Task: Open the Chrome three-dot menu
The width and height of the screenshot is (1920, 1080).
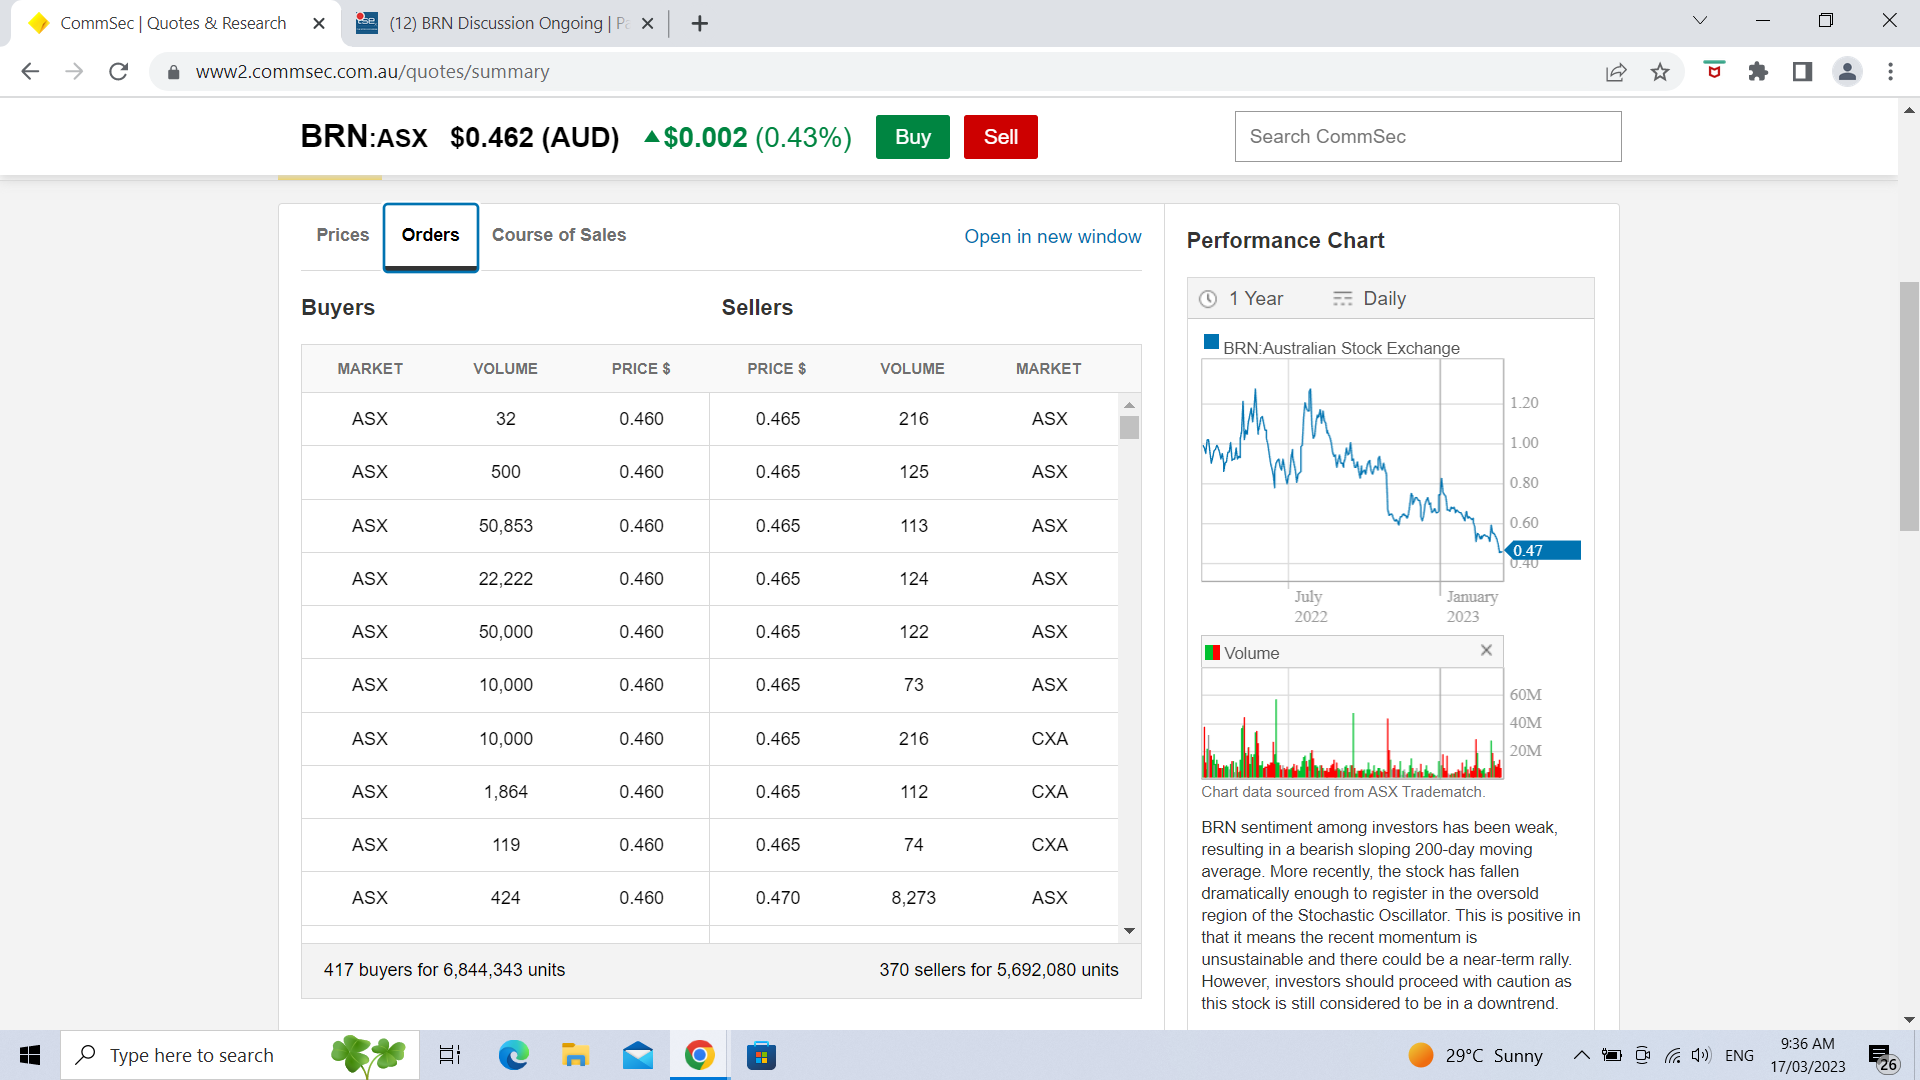Action: tap(1890, 72)
